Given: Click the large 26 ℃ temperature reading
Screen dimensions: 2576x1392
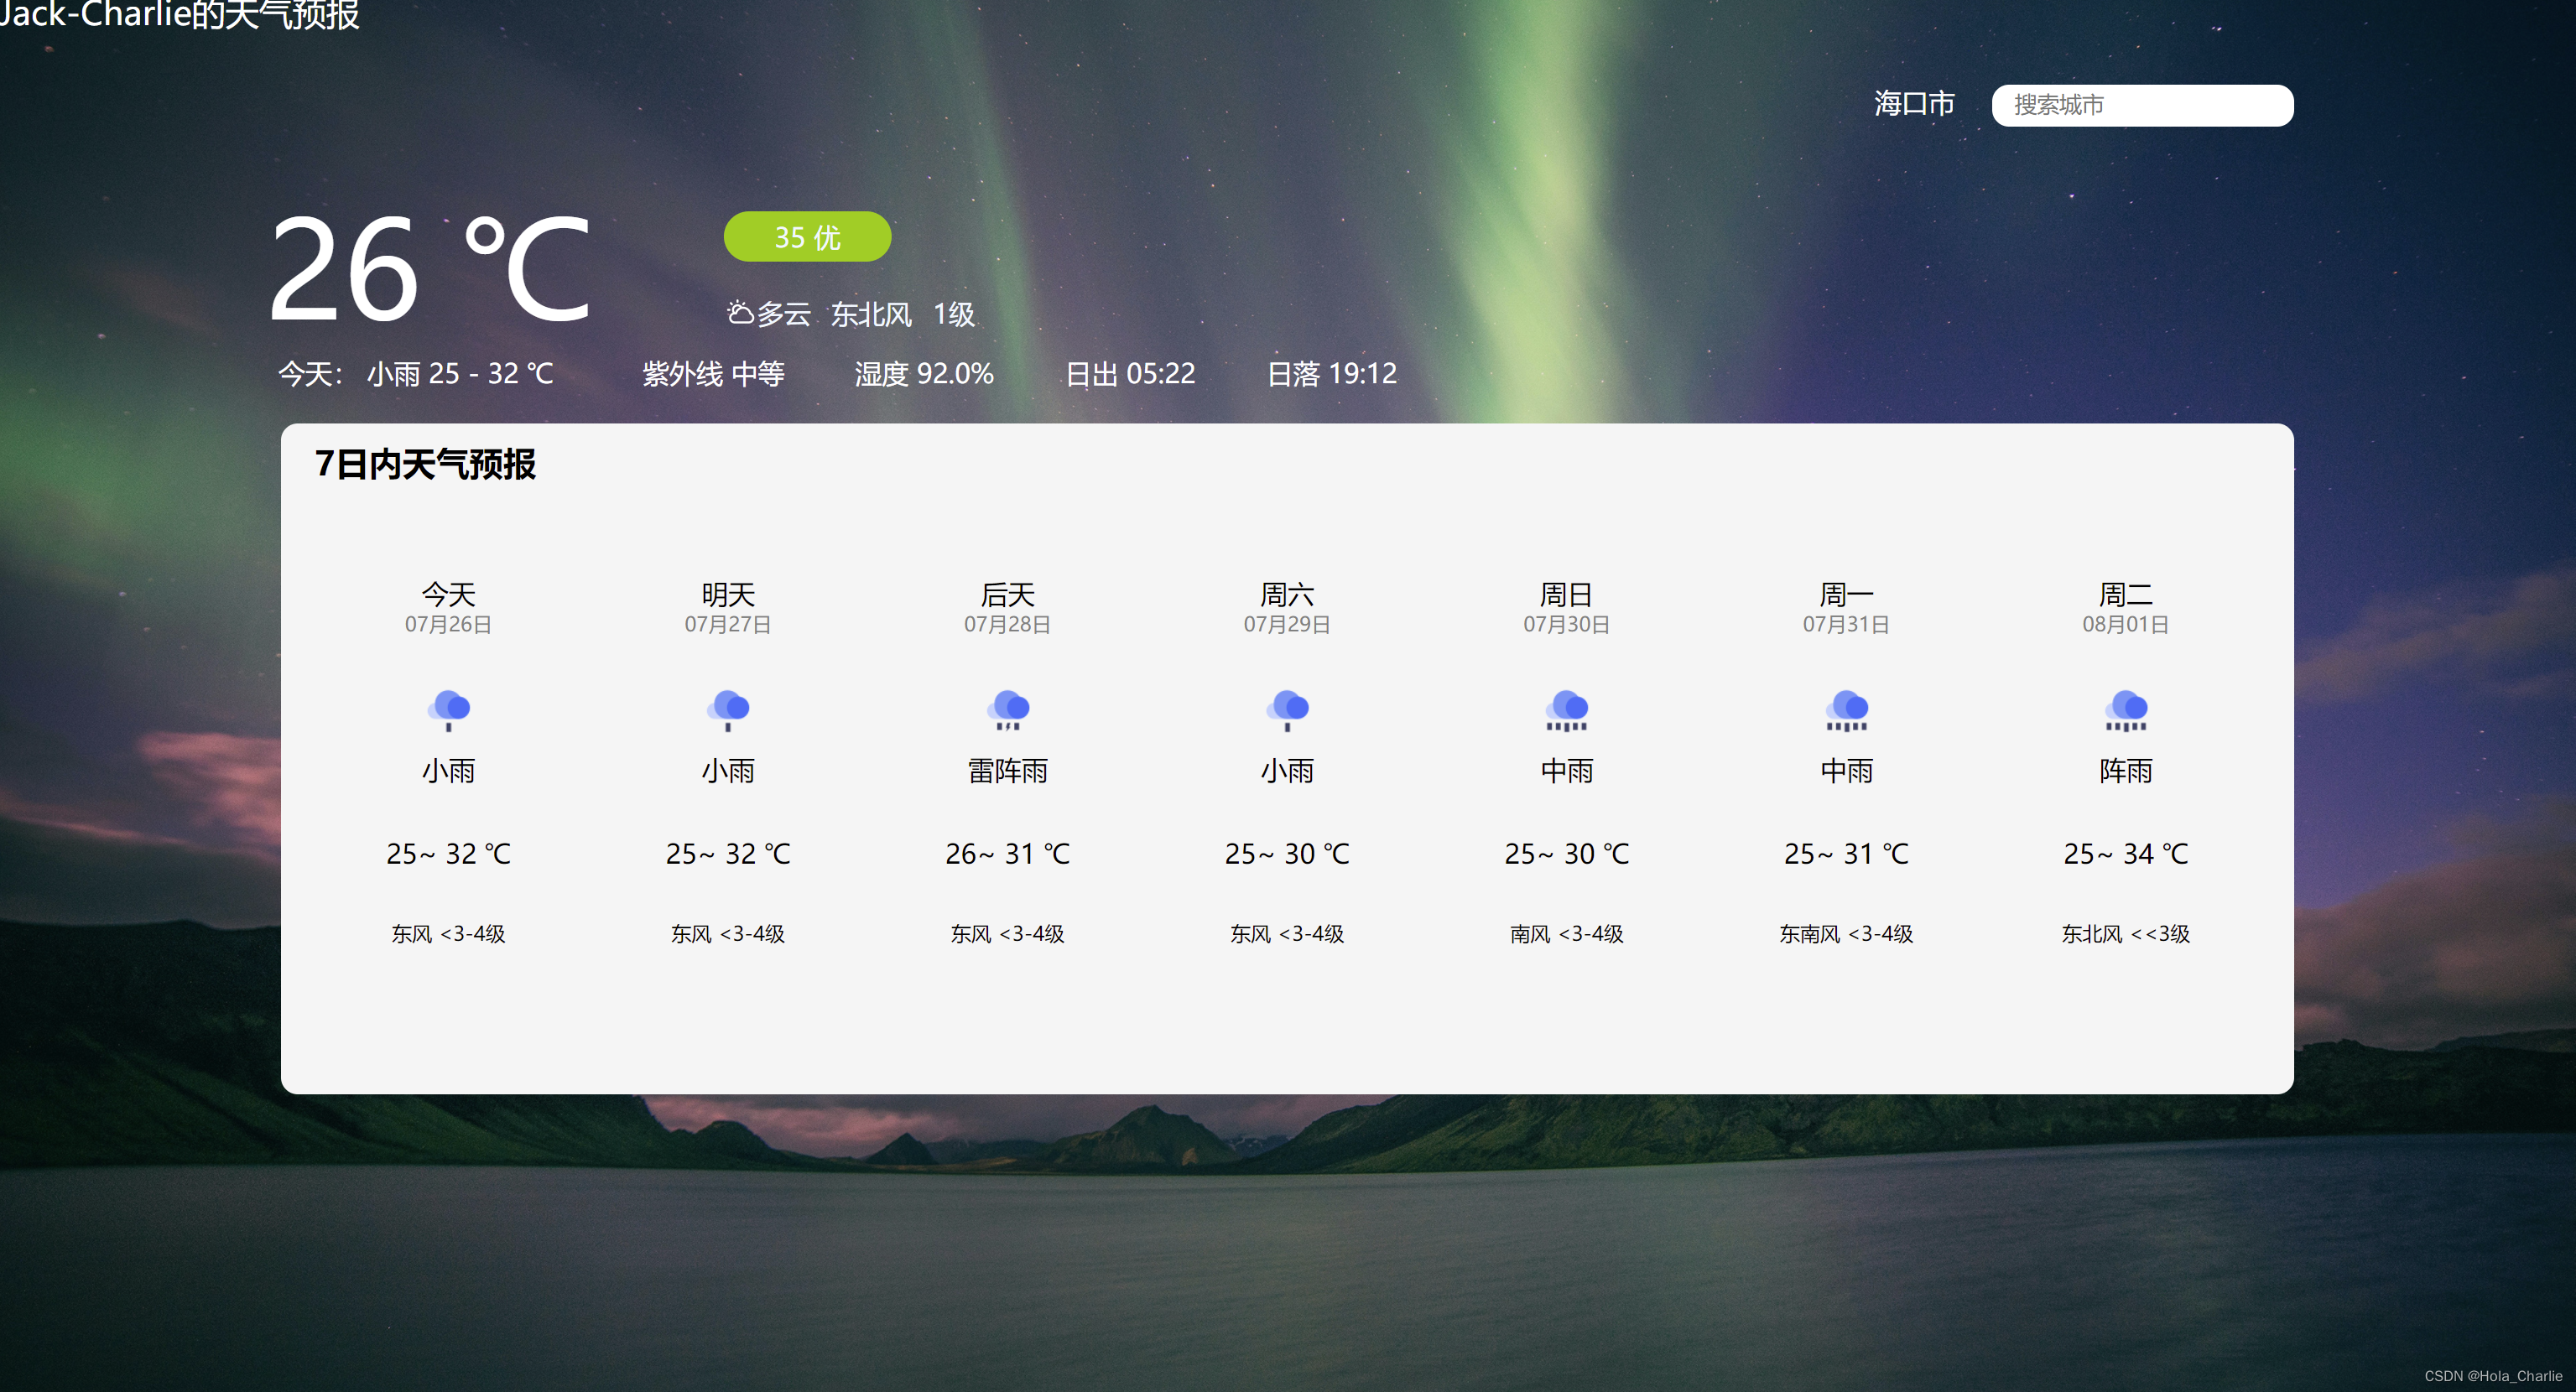Looking at the screenshot, I should (430, 270).
